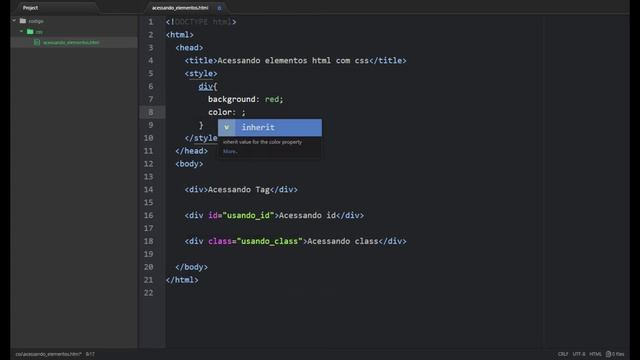Click the 'Acessando Tag' div text
640x360 pixels.
[x=239, y=189]
